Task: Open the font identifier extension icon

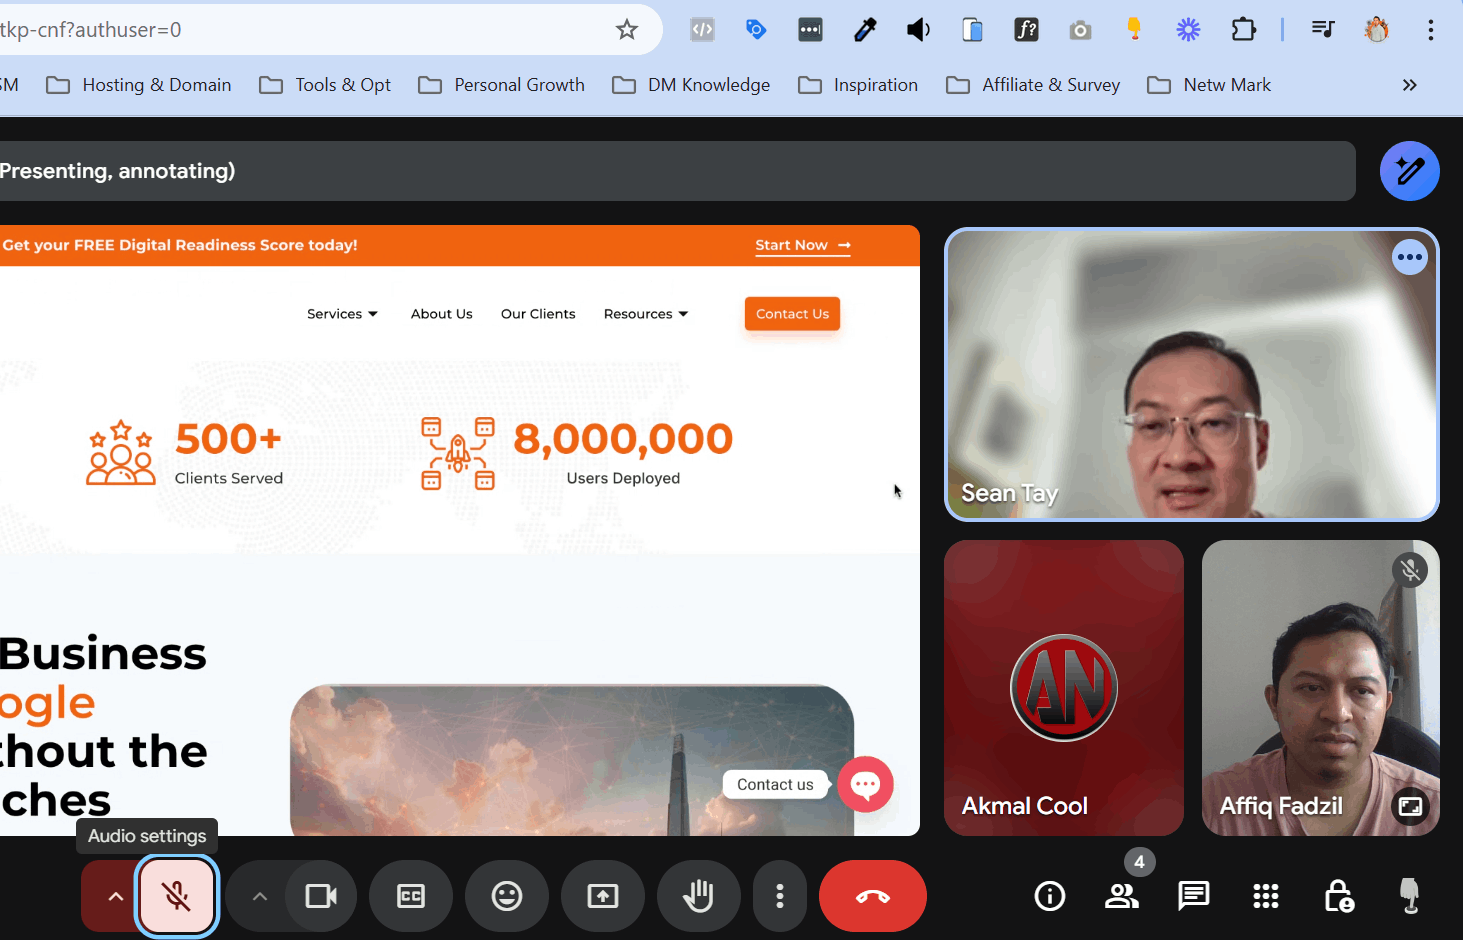Action: click(1026, 30)
